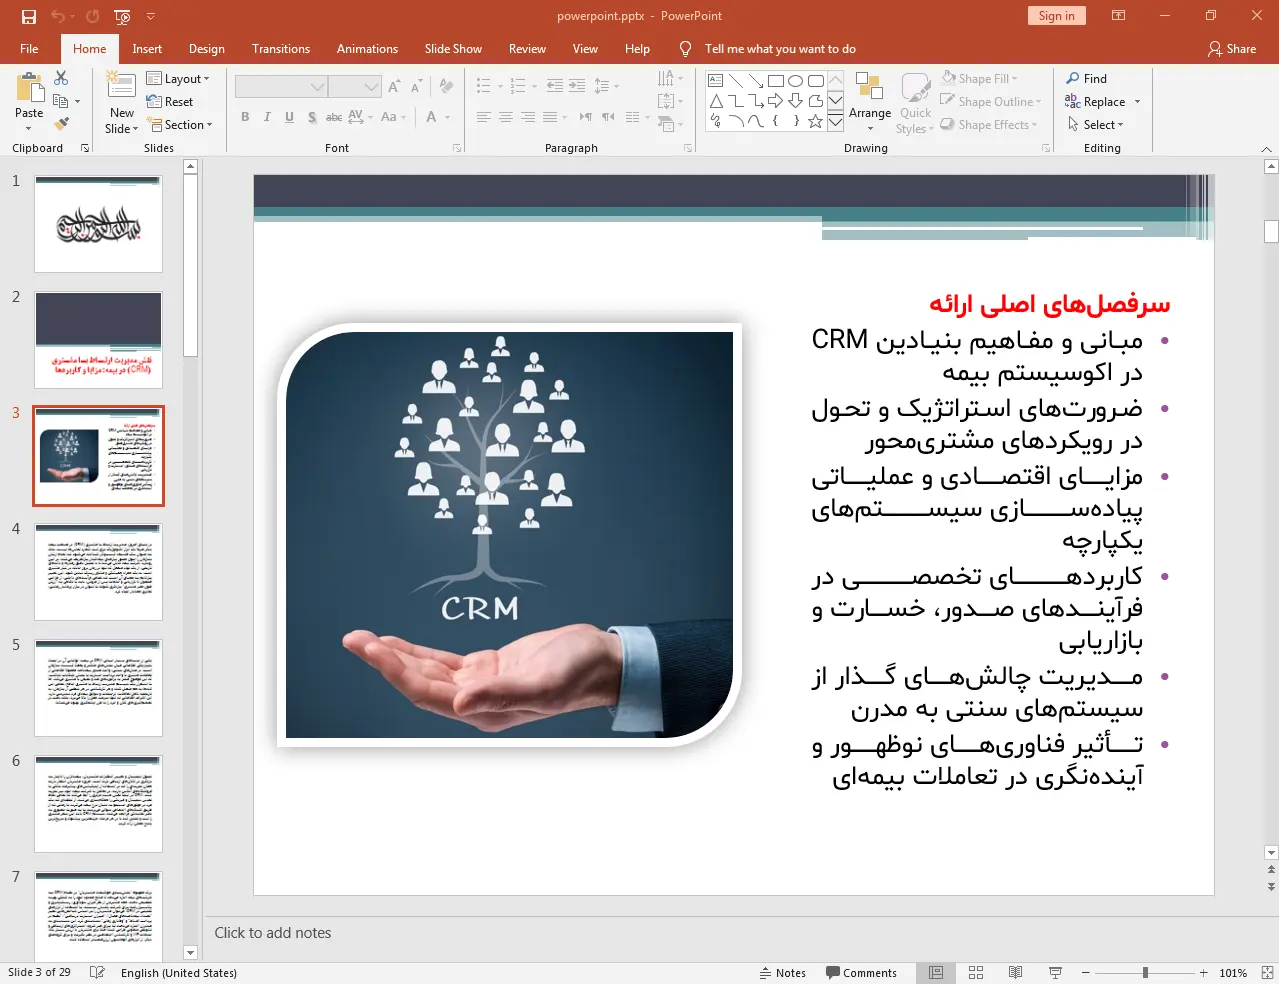Click to add notes pane
Image resolution: width=1279 pixels, height=984 pixels.
(272, 932)
